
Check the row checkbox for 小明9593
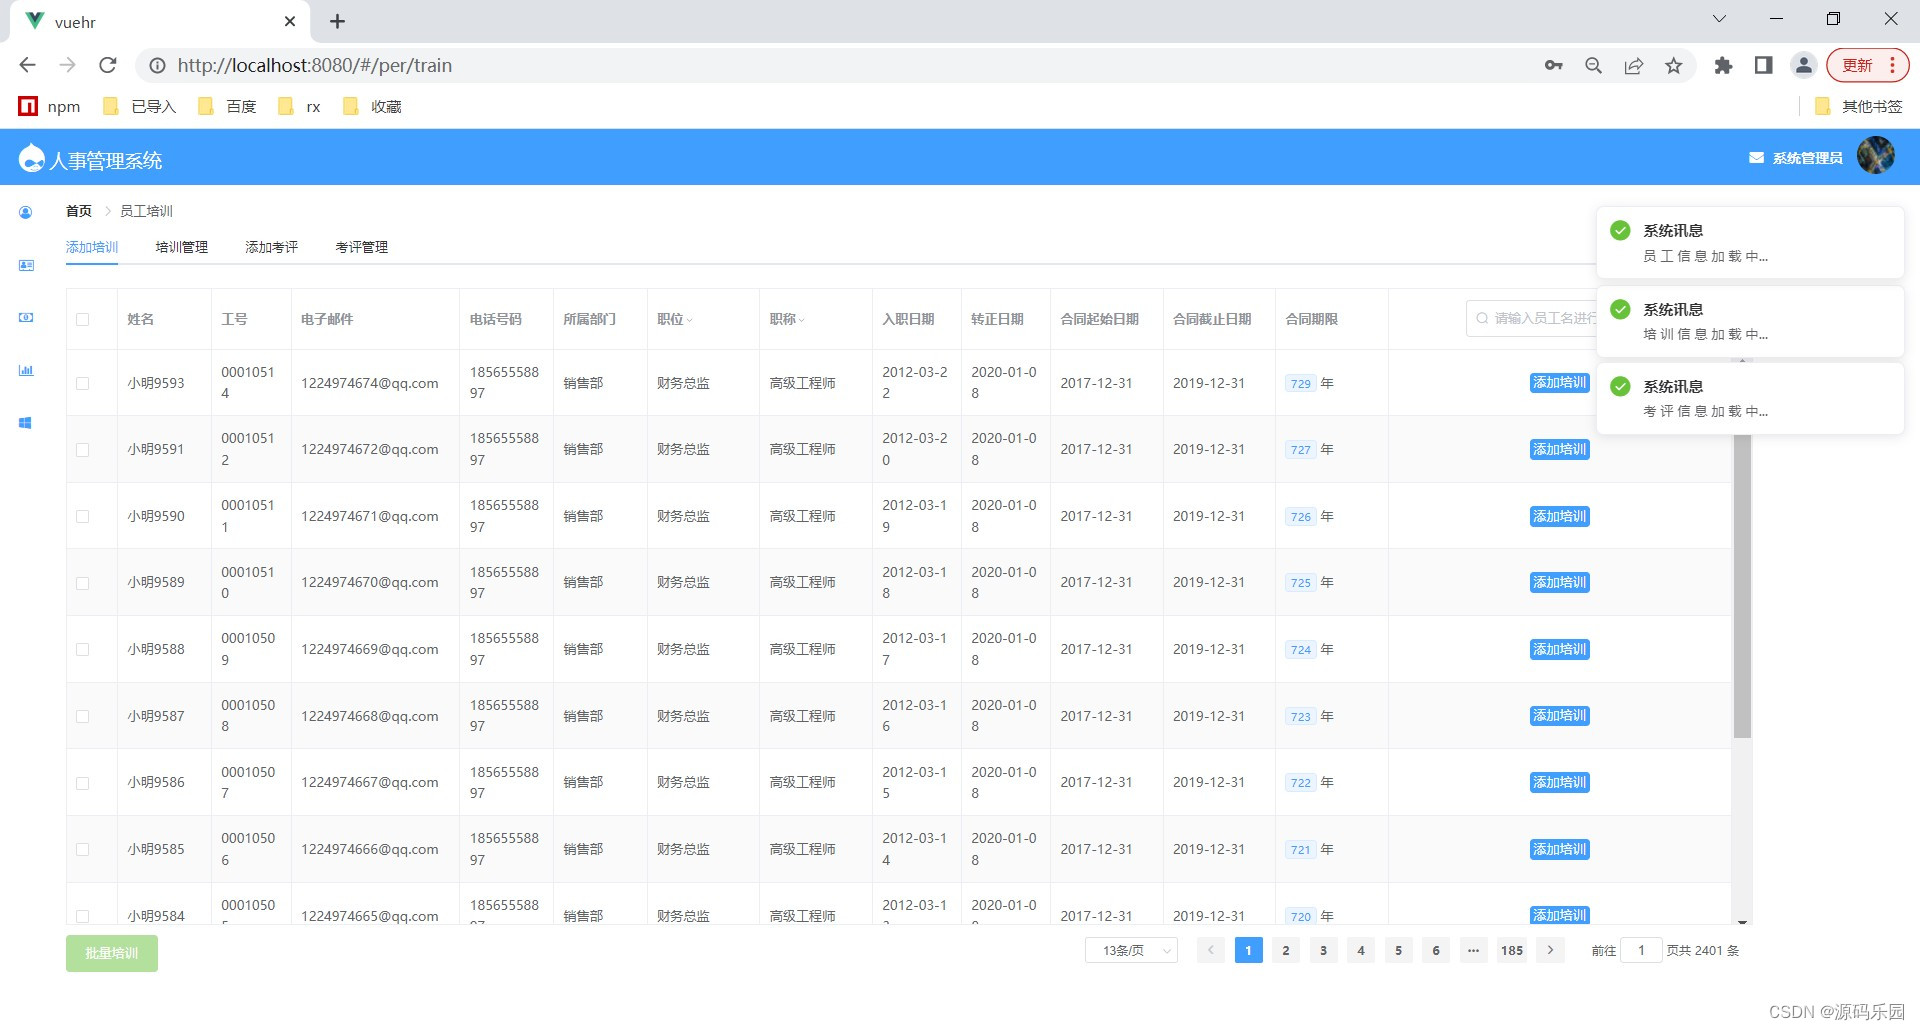coord(82,382)
